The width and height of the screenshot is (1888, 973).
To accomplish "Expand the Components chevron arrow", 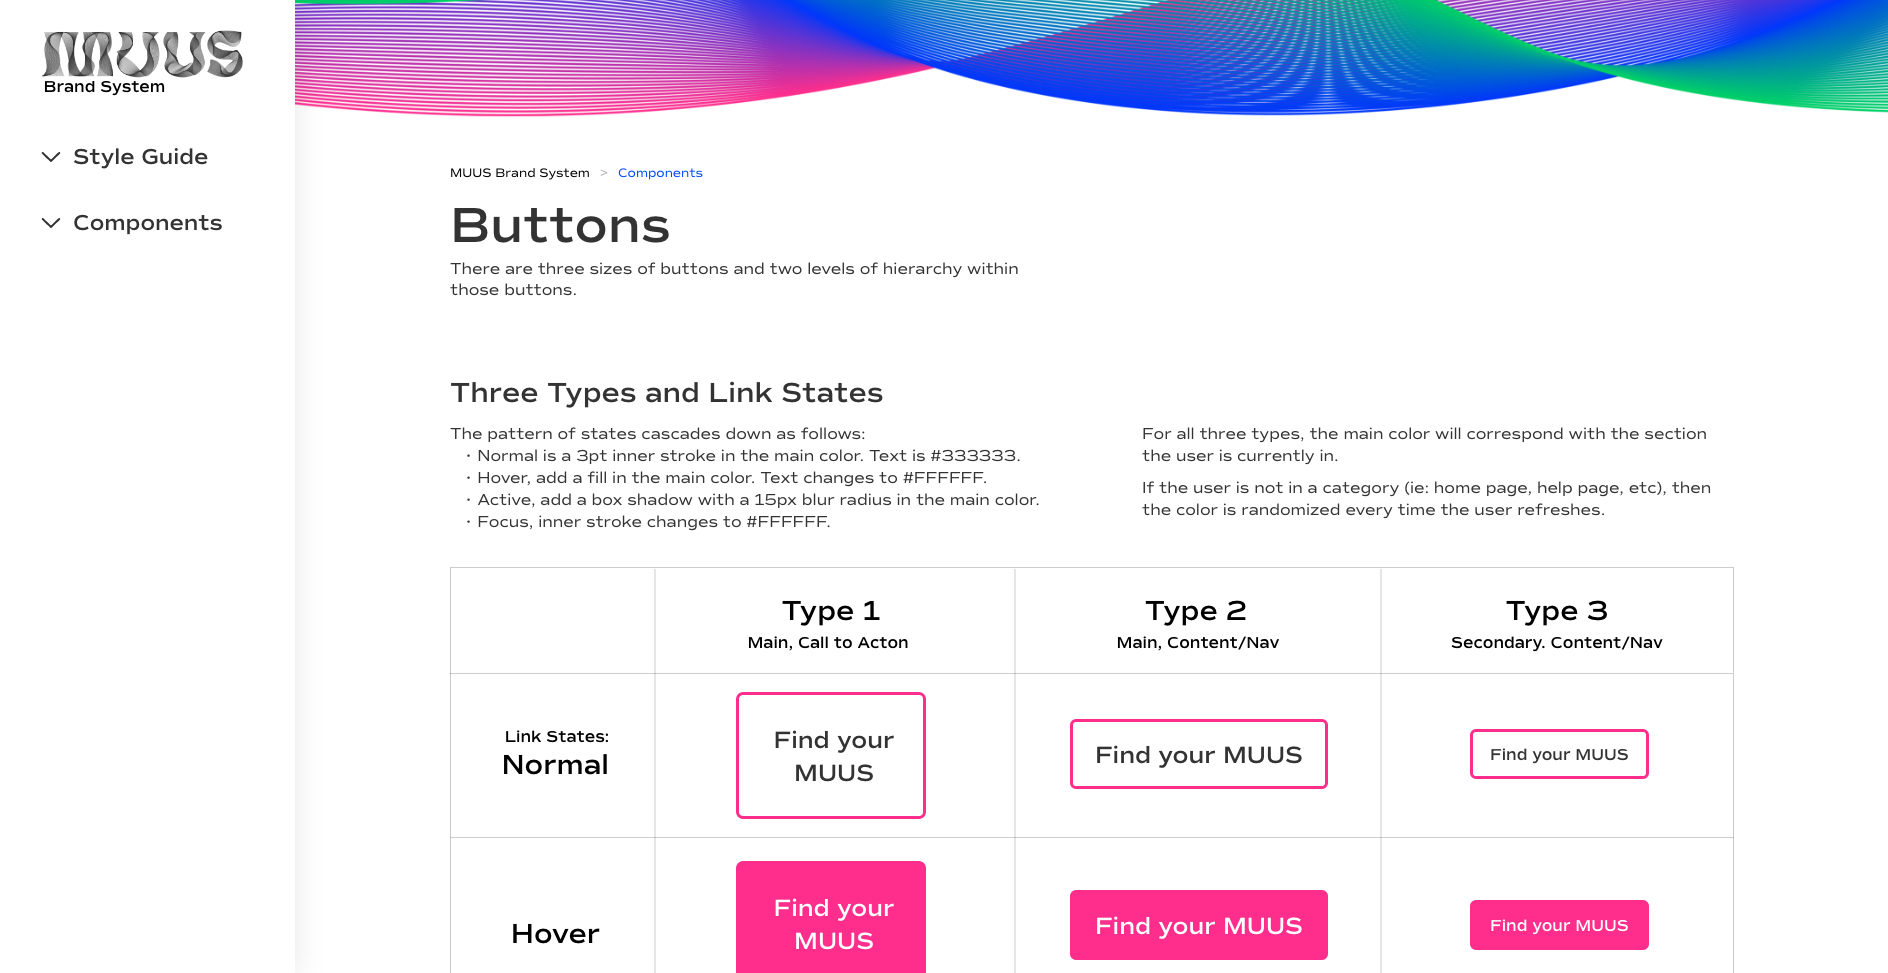I will point(51,223).
